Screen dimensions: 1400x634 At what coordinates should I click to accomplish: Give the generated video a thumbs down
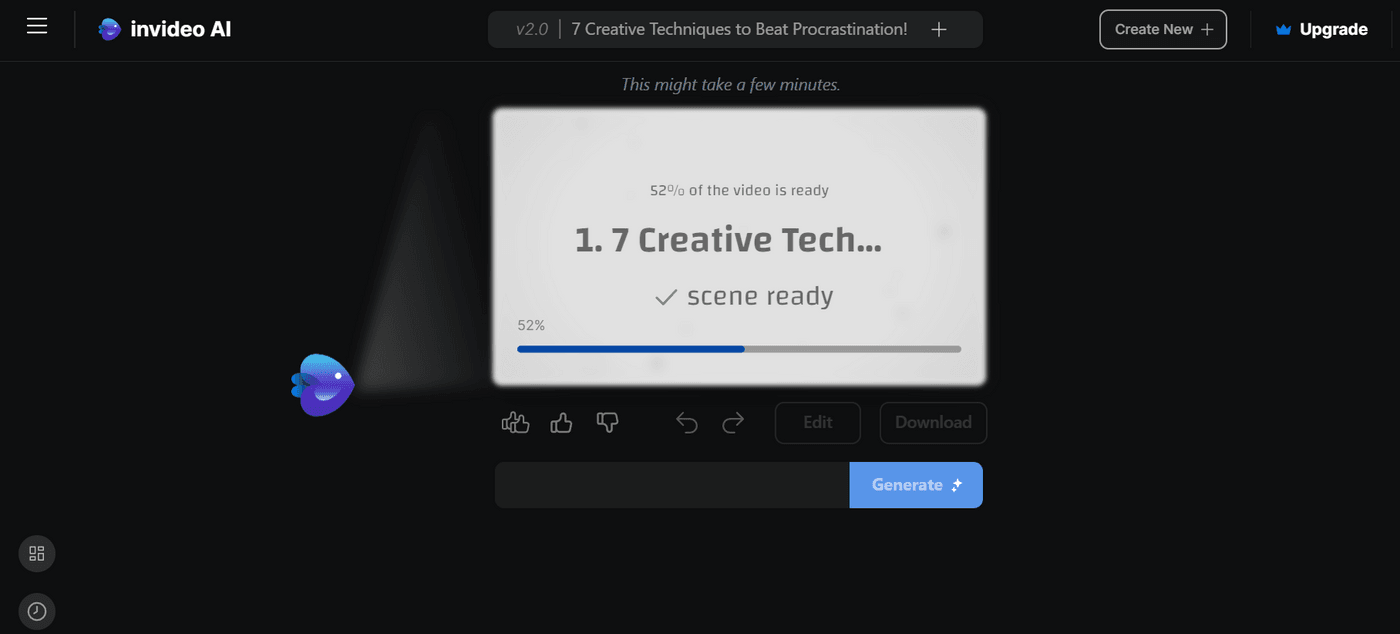click(607, 422)
